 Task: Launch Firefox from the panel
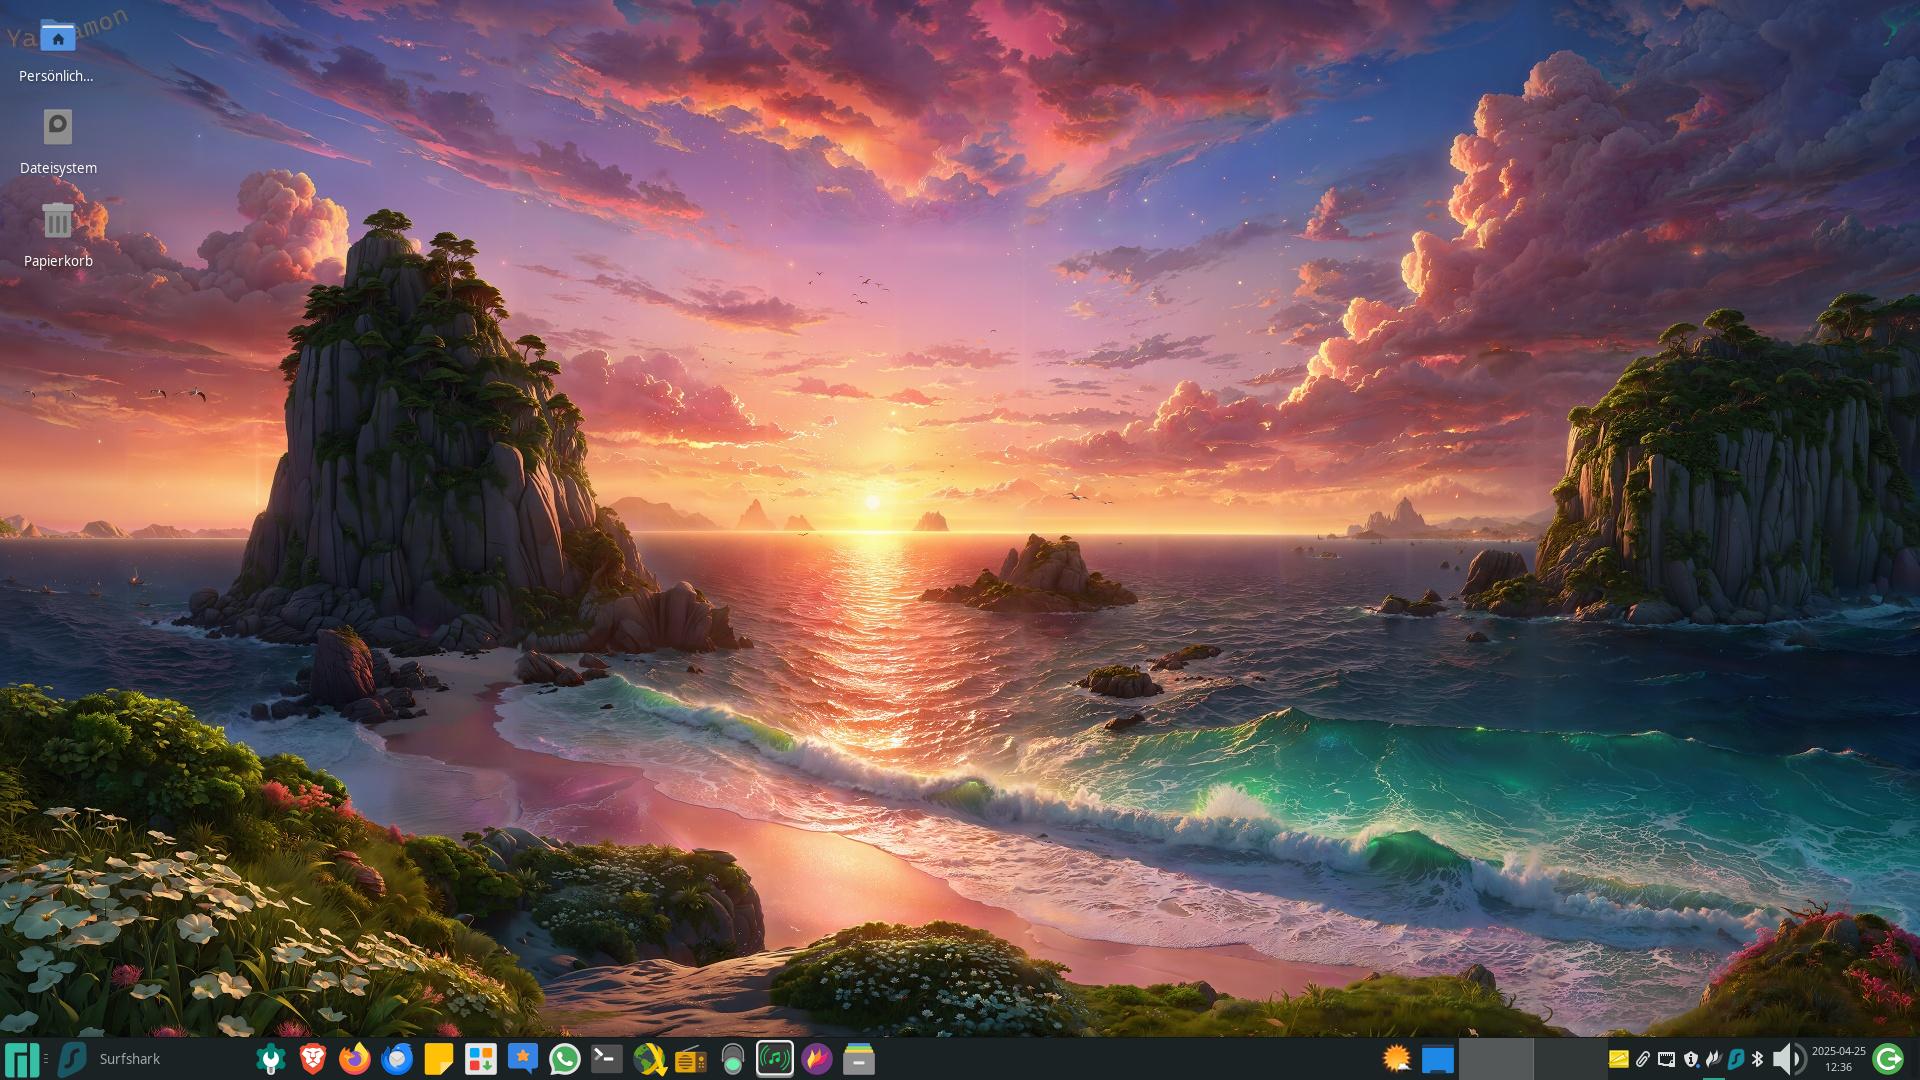click(354, 1059)
